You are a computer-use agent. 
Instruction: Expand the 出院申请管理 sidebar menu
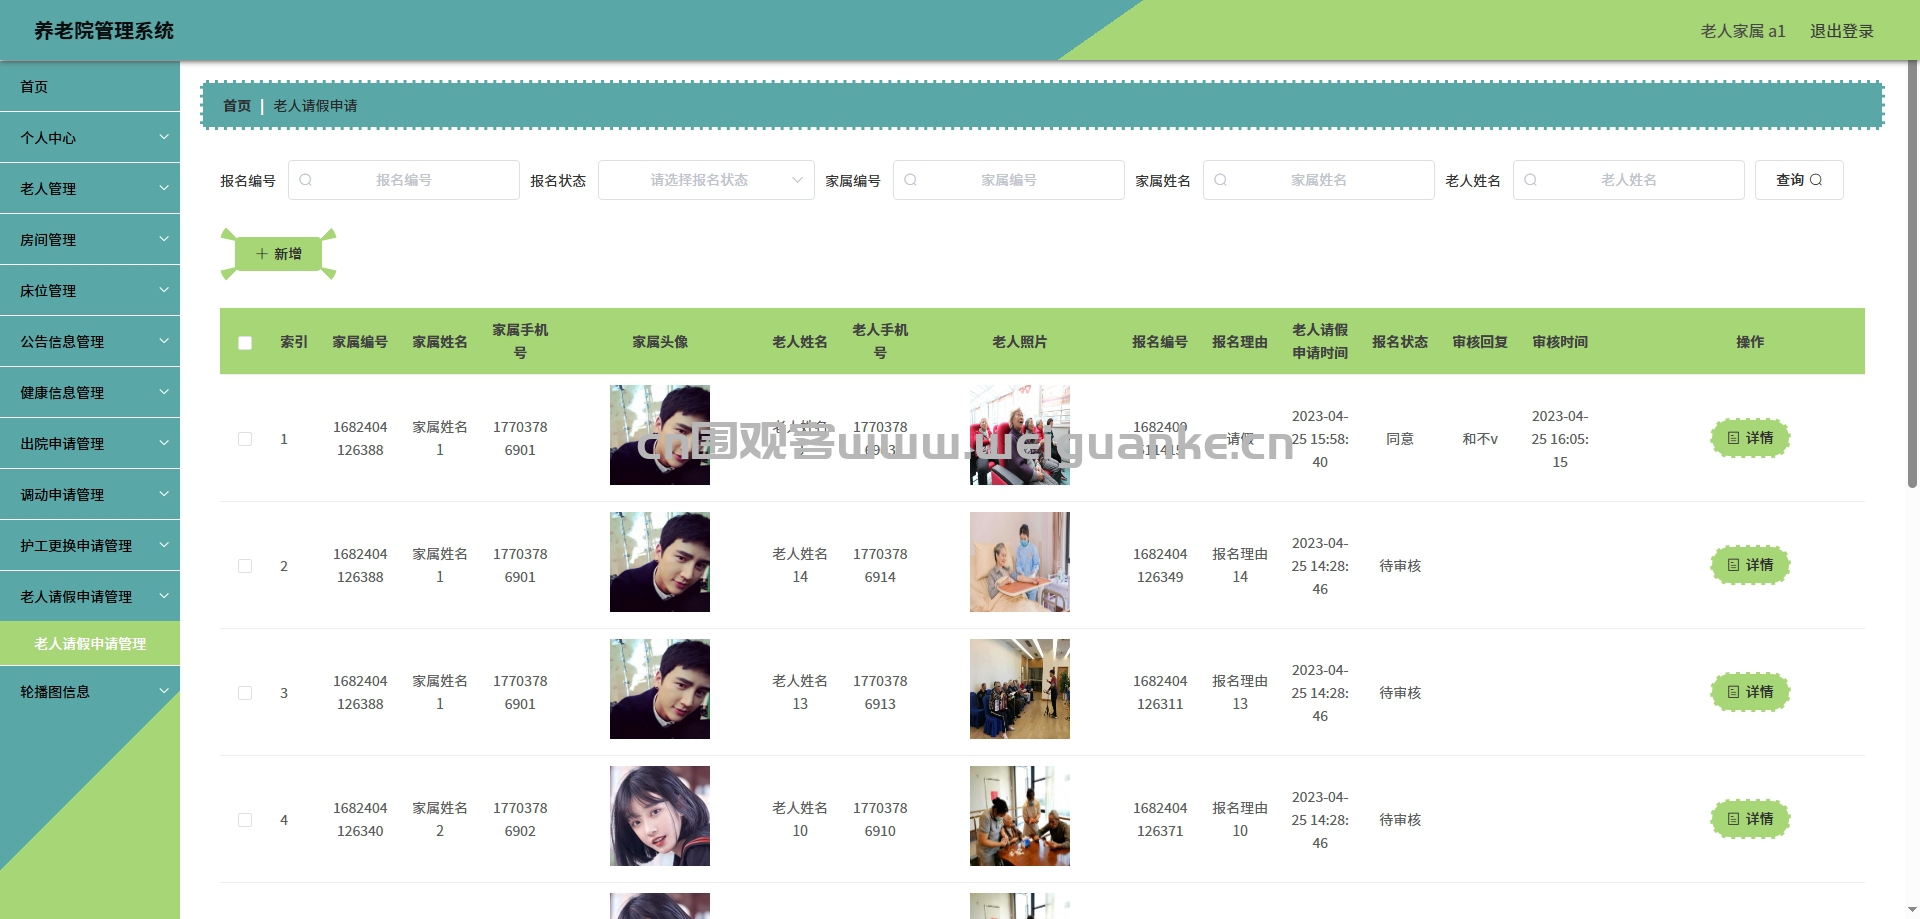(90, 444)
